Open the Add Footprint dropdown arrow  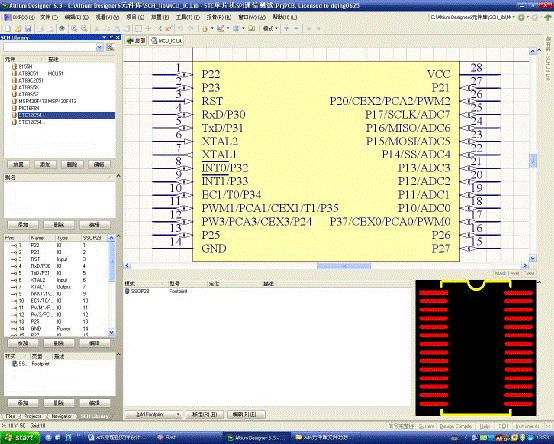[178, 414]
